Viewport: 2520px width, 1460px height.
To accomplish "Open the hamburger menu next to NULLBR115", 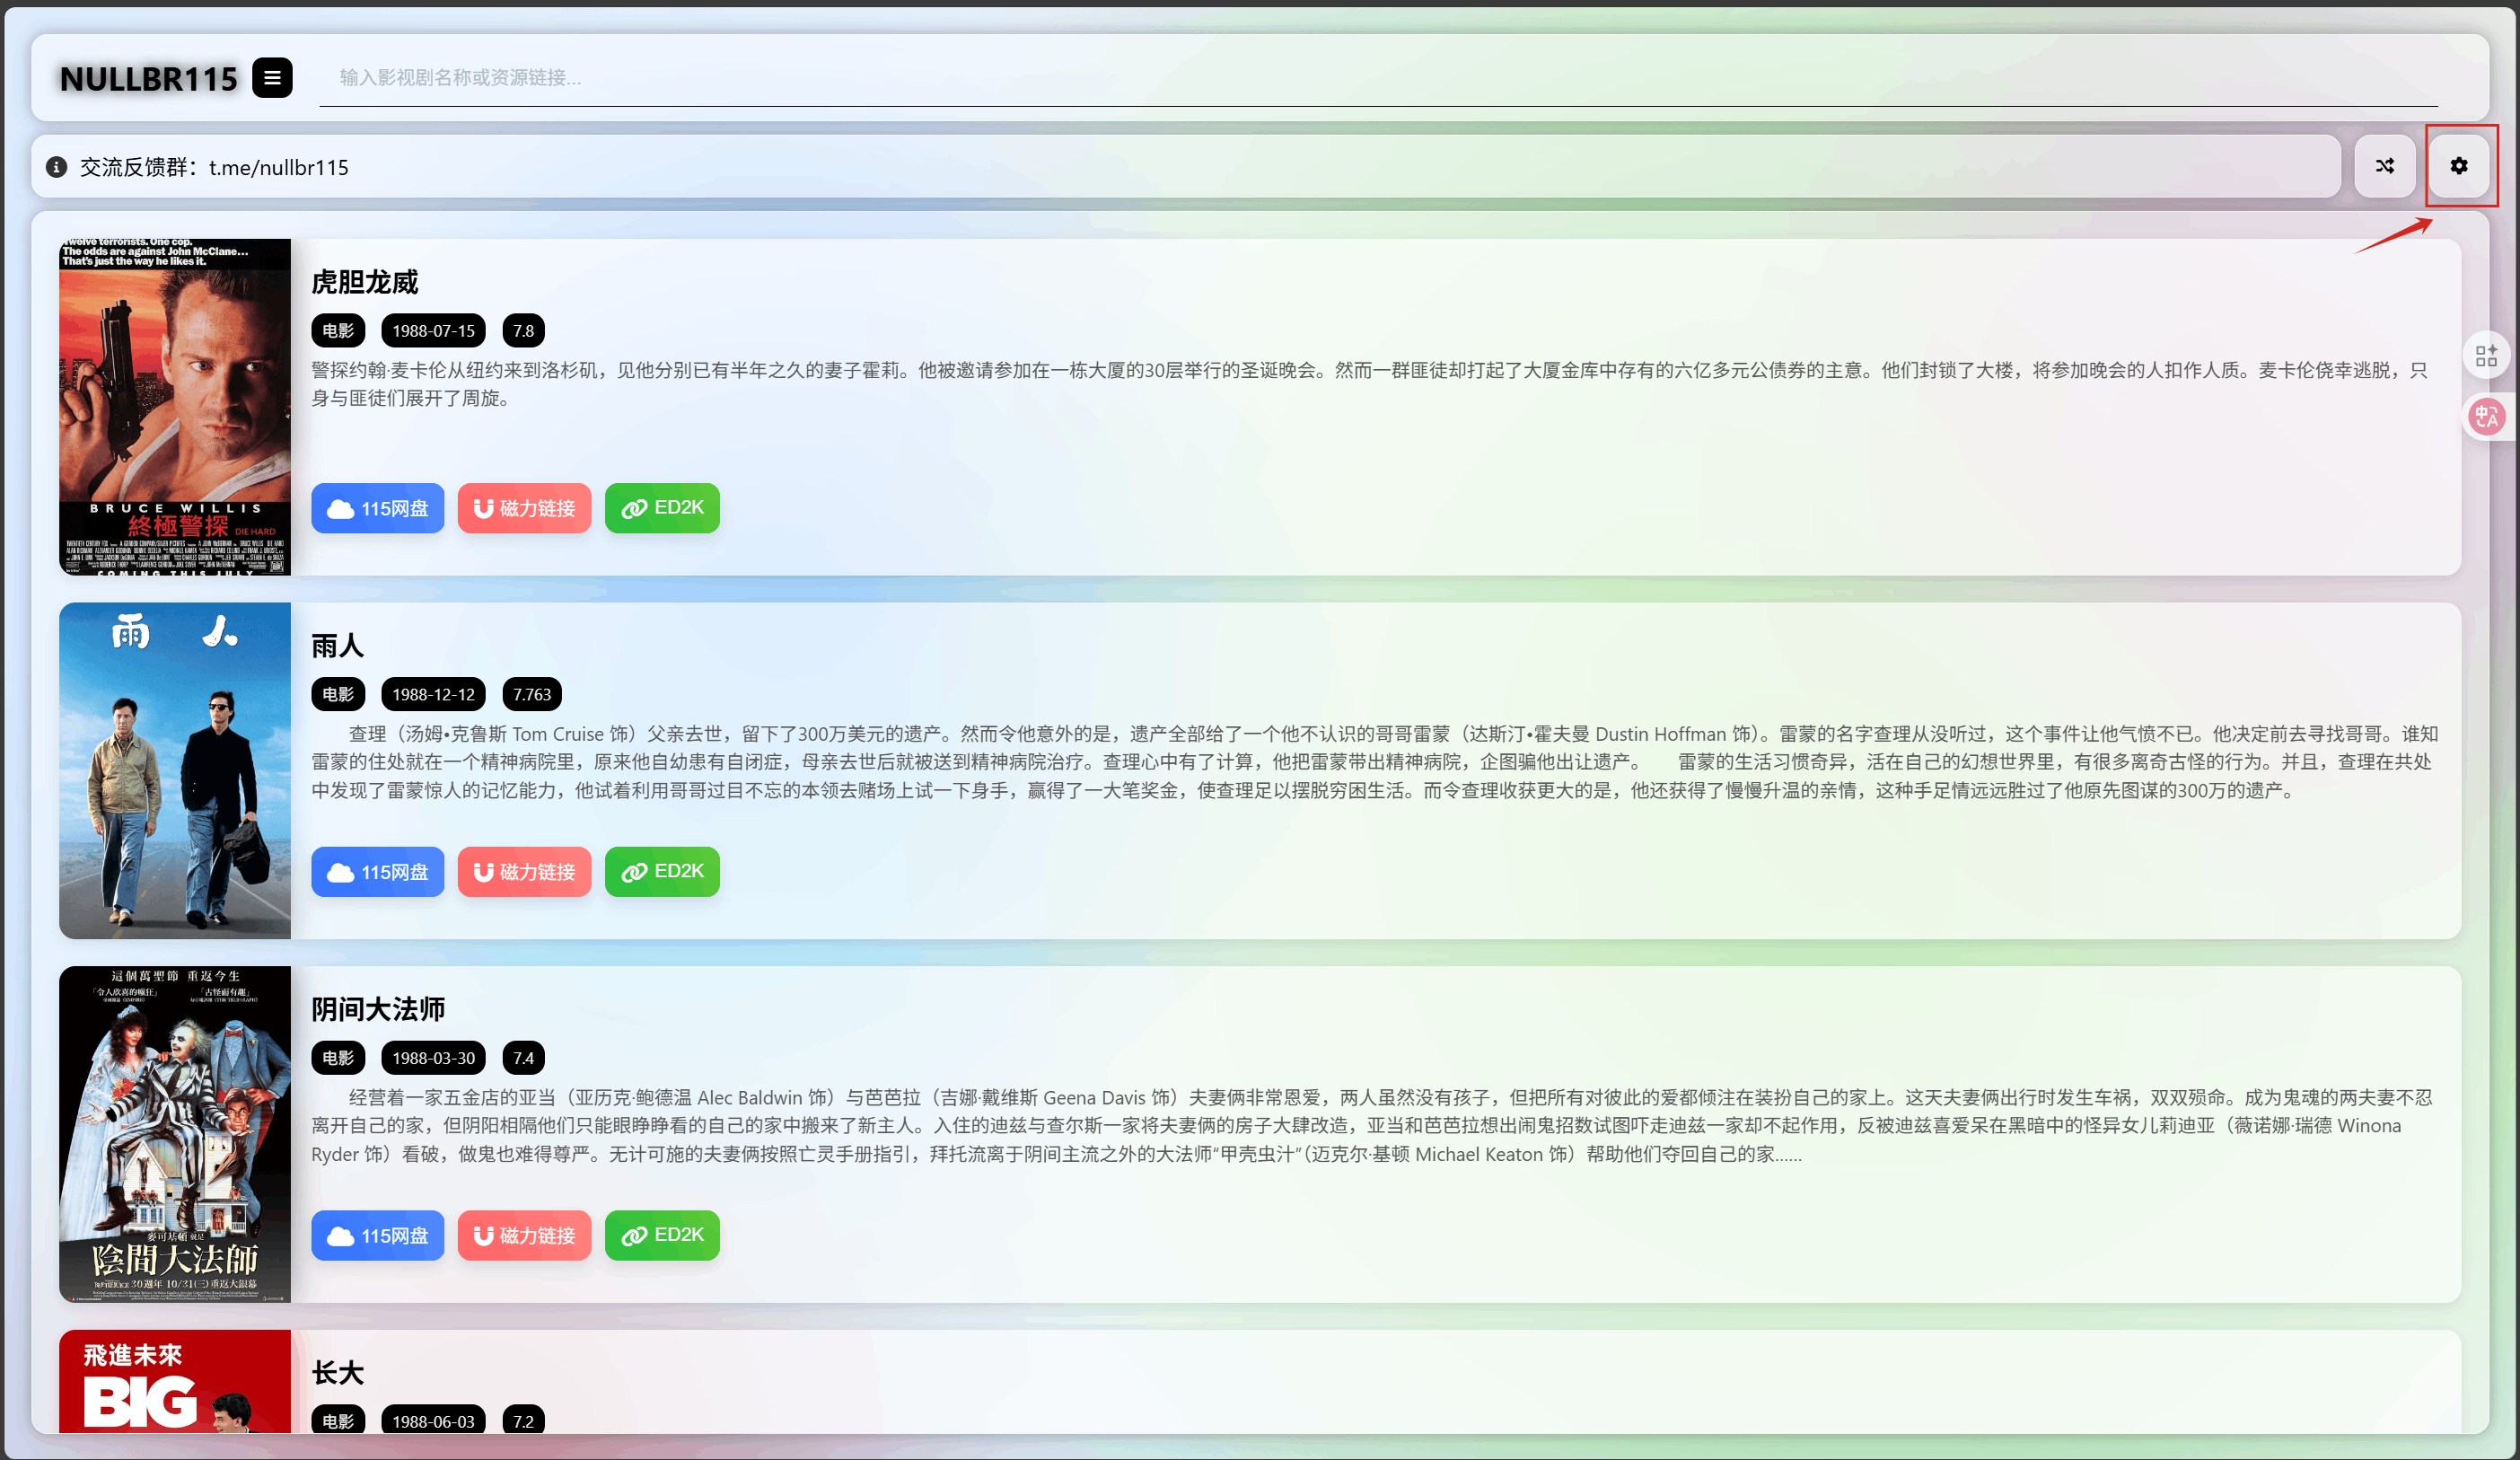I will click(272, 78).
